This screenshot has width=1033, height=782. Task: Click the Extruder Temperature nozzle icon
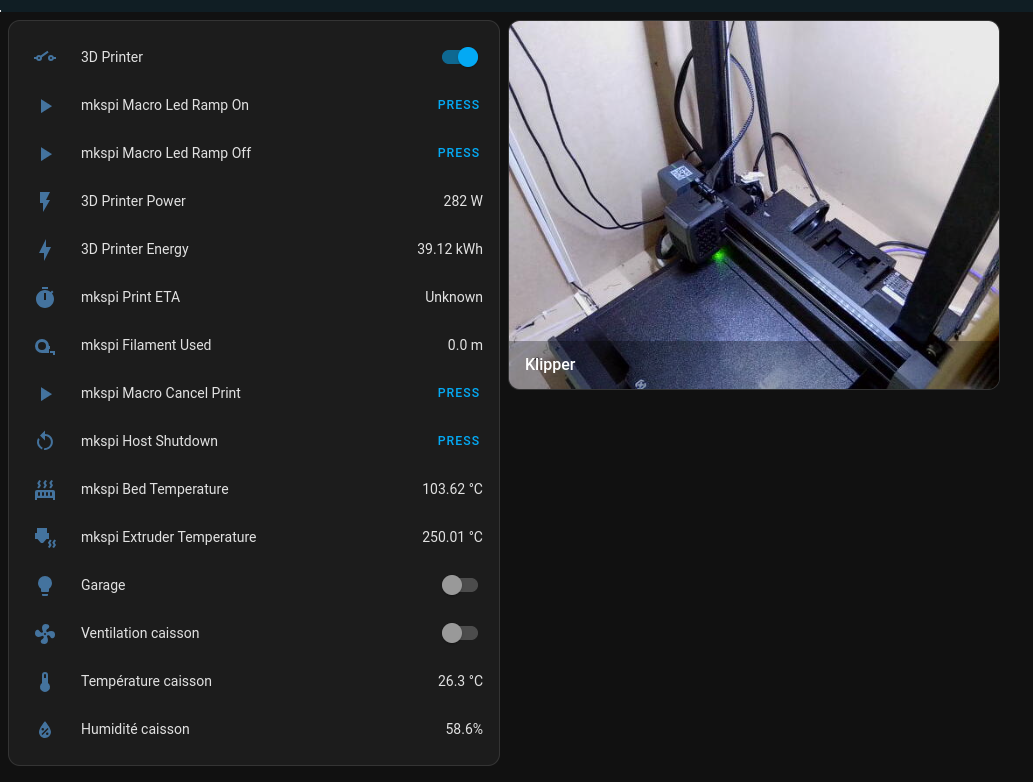[45, 538]
